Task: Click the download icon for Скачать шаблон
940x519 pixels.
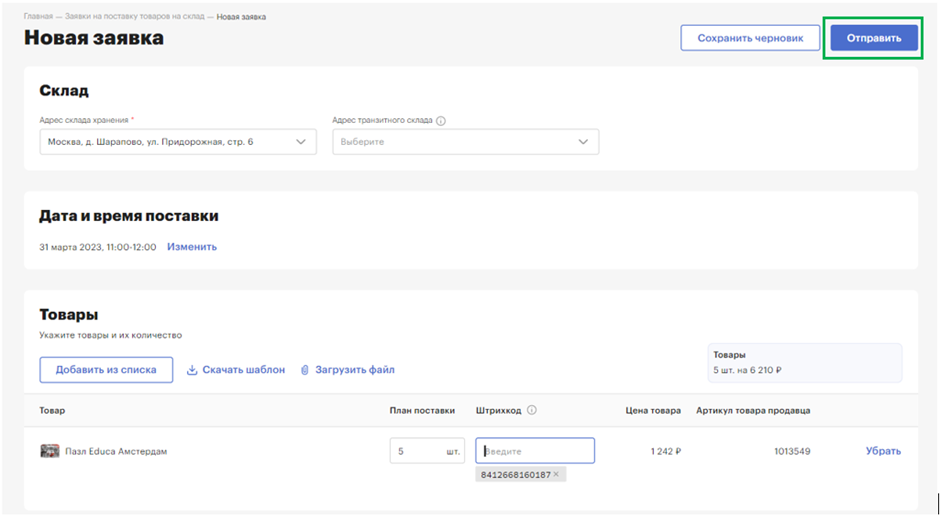Action: pyautogui.click(x=192, y=370)
